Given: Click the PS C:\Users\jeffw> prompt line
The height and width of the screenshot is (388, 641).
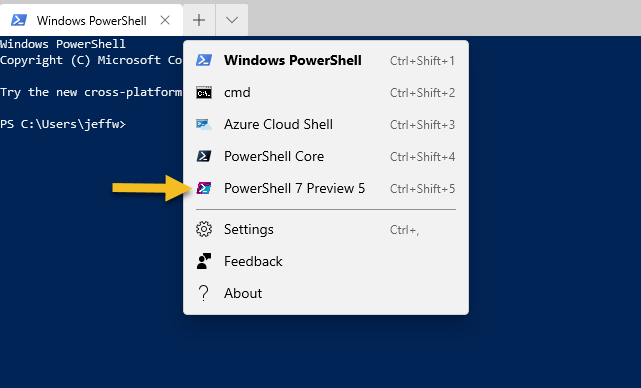Looking at the screenshot, I should click(63, 124).
